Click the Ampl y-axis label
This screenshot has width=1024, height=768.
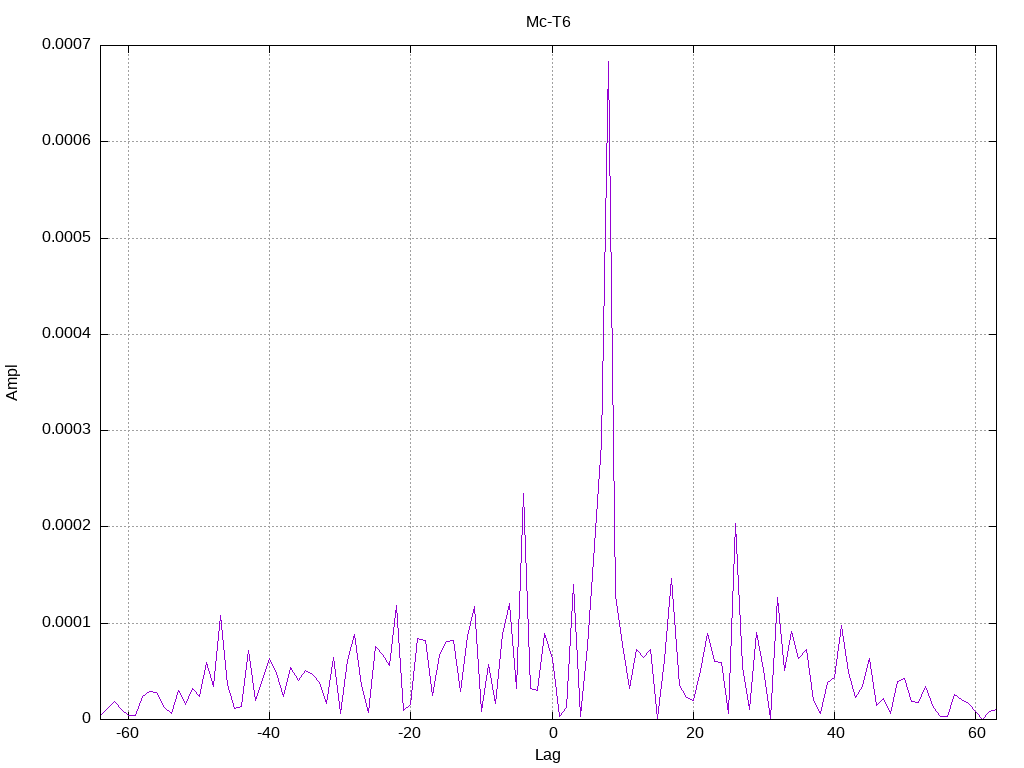point(12,382)
